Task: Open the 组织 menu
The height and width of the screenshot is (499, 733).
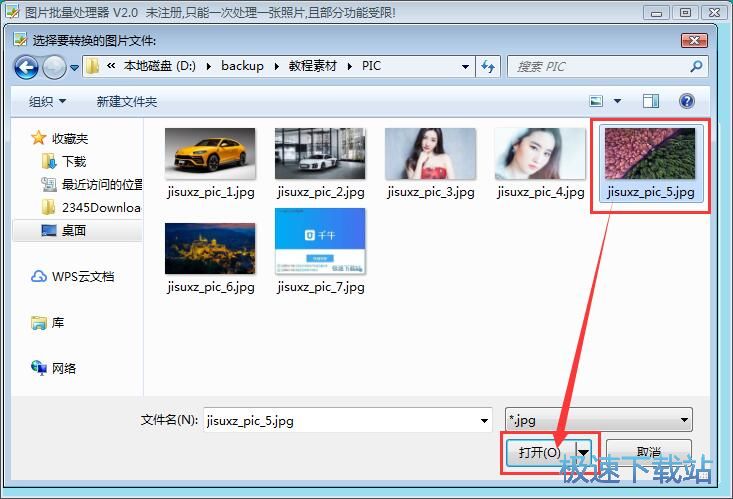Action: 47,101
